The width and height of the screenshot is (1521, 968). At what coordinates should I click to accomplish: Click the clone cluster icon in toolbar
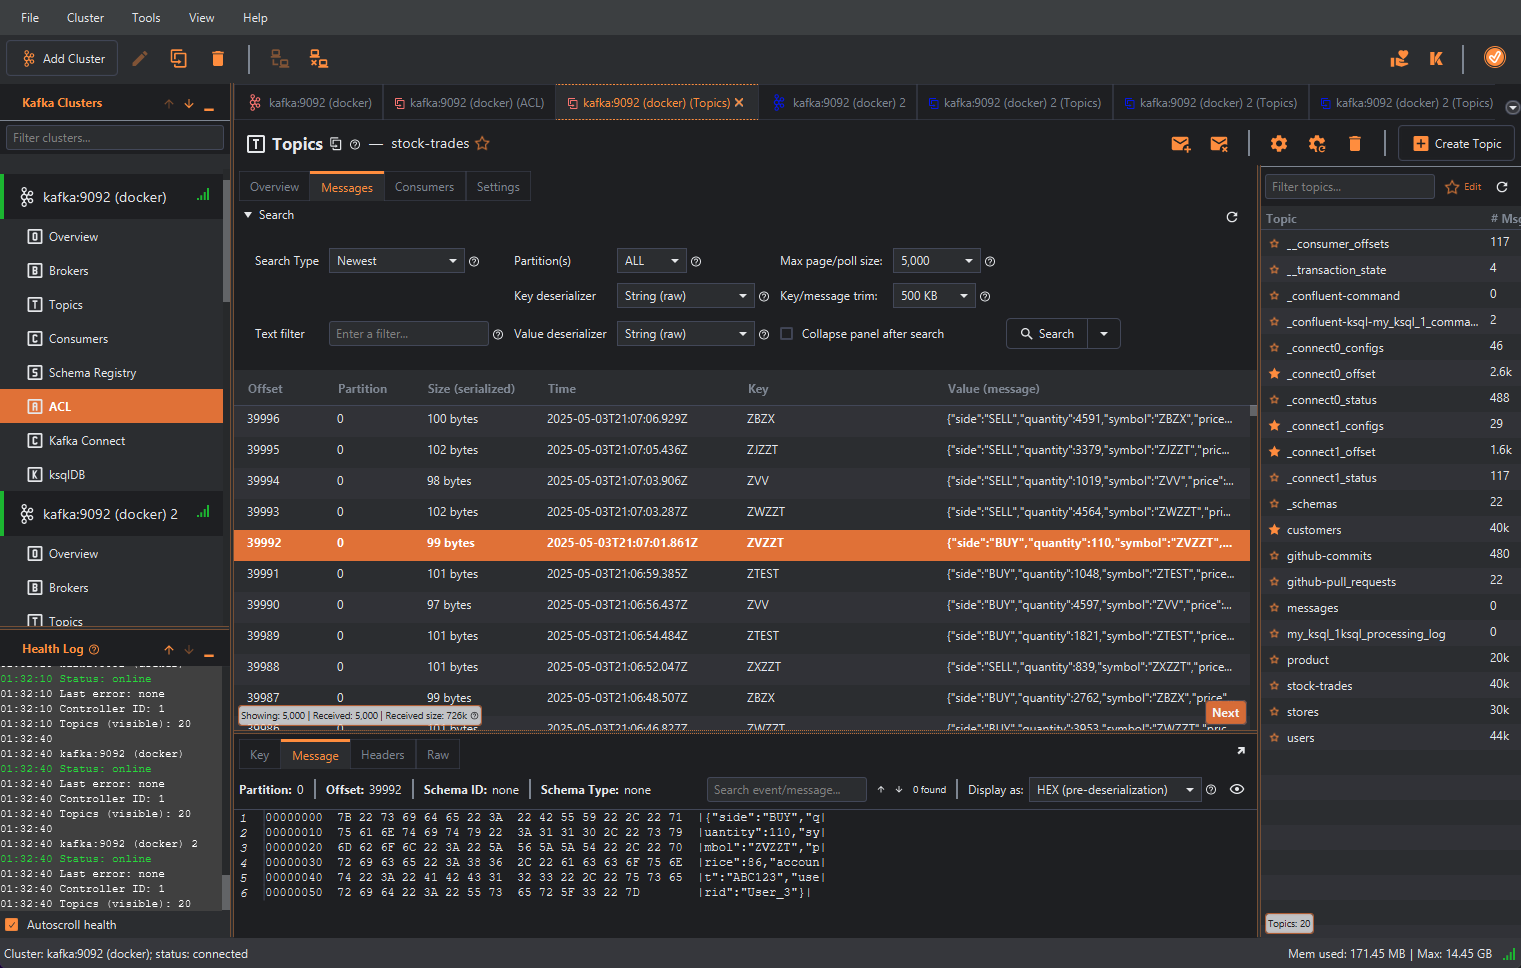tap(179, 59)
